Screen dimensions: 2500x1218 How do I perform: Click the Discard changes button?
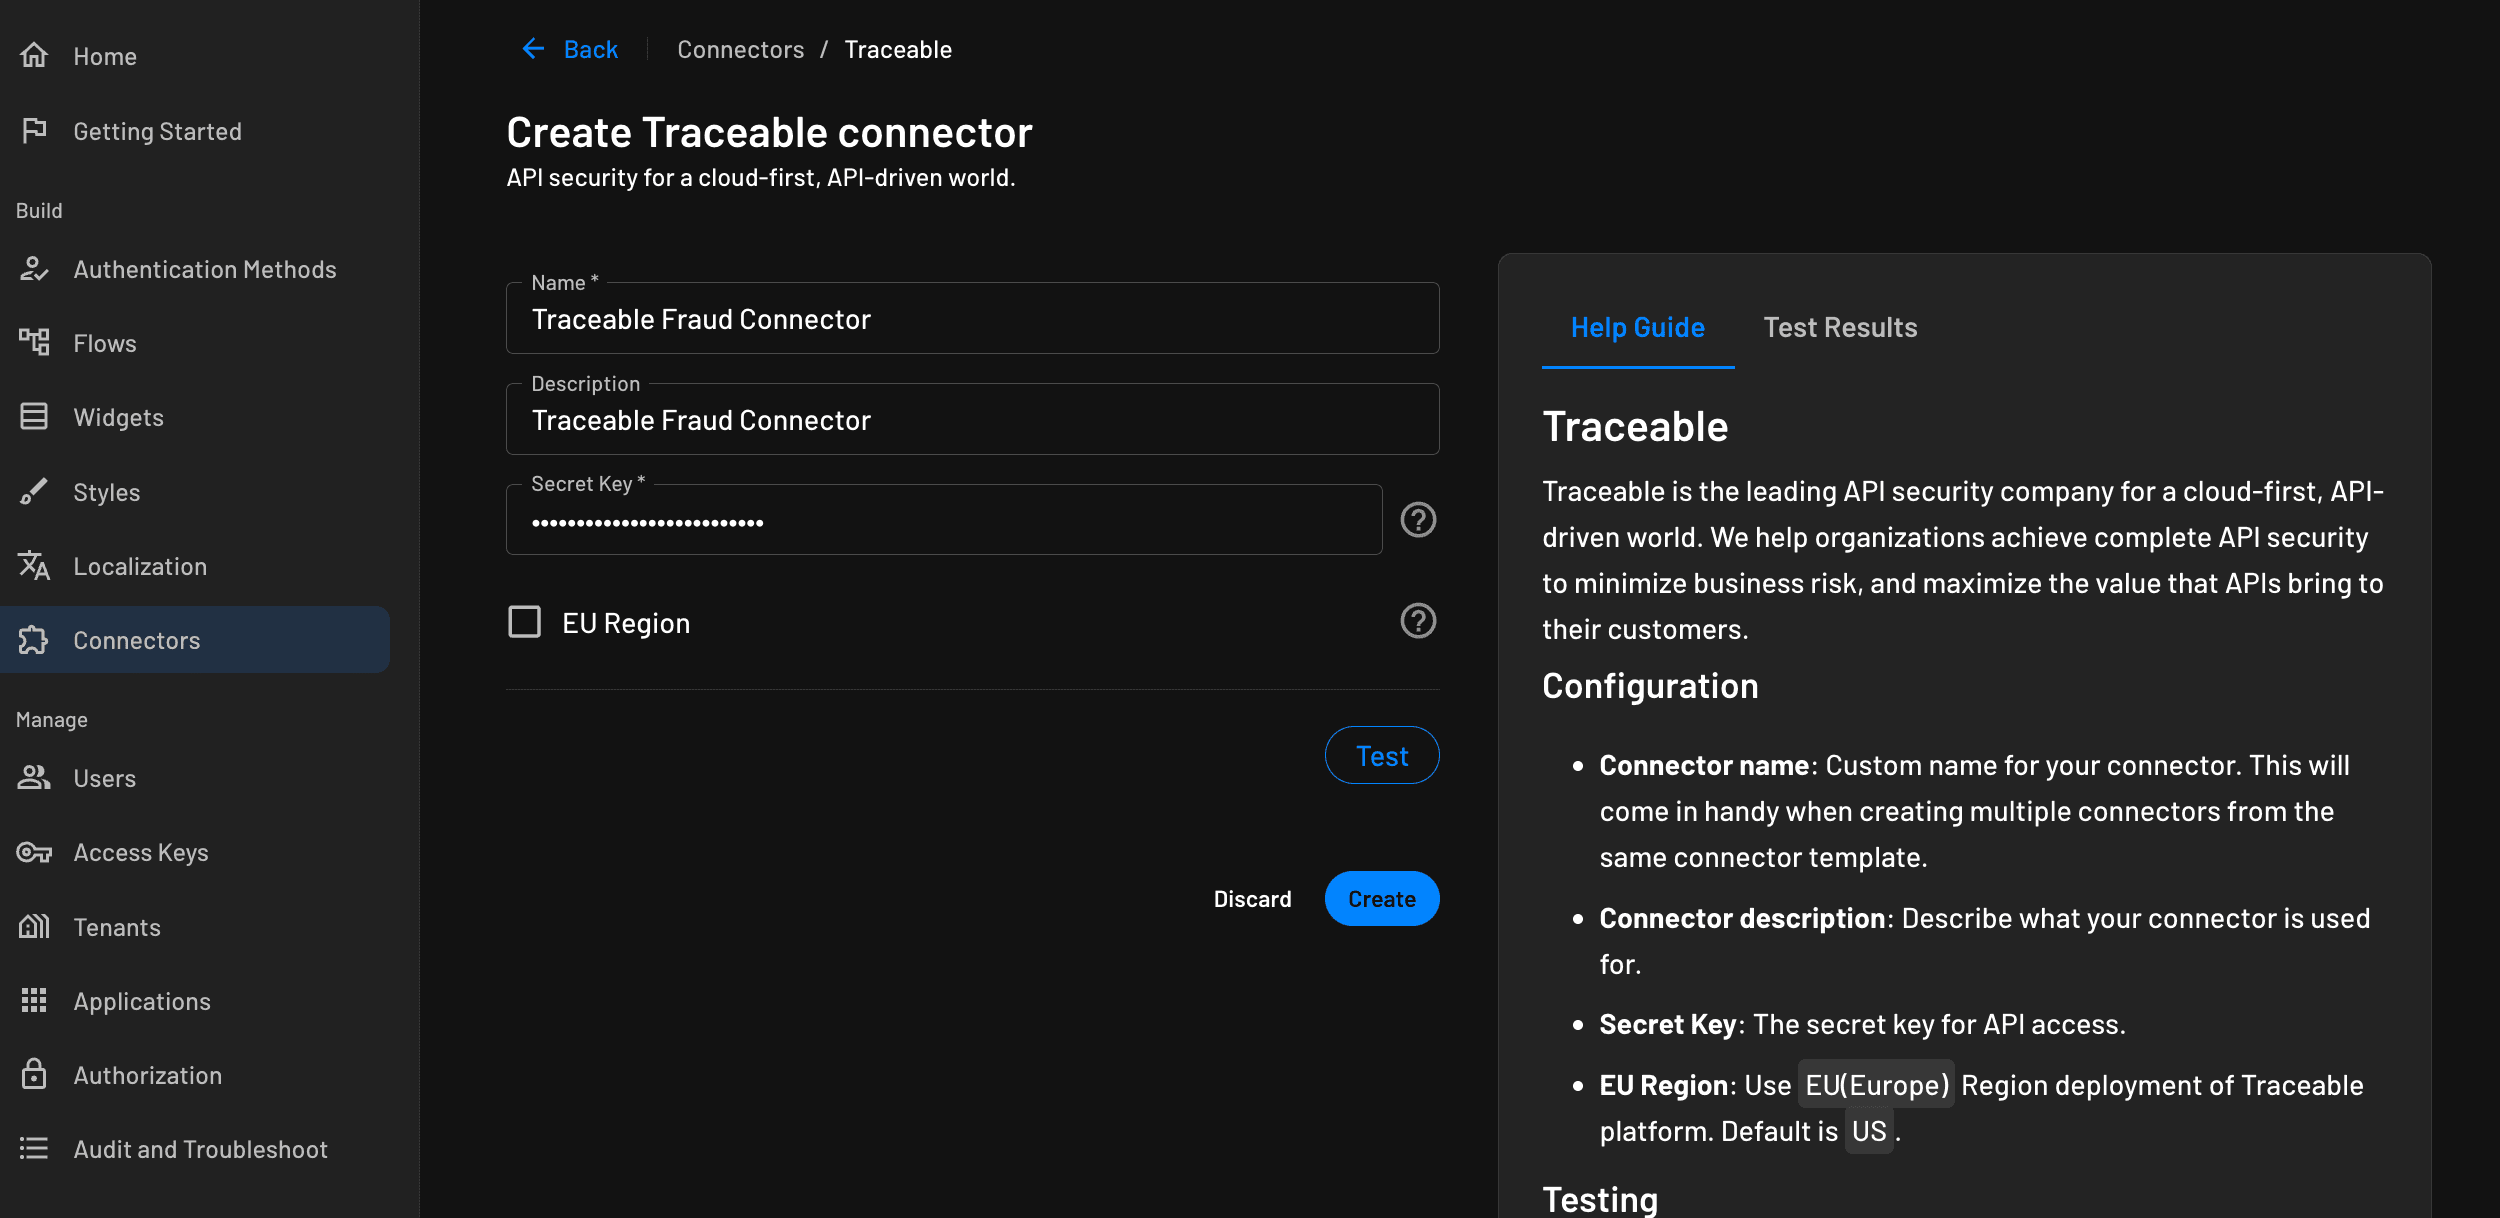(1252, 898)
